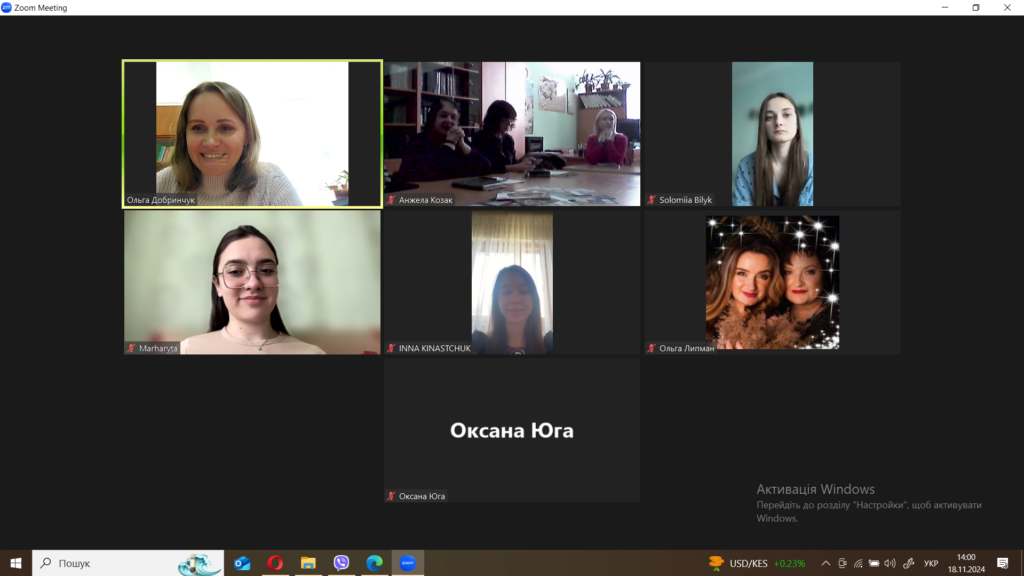Screen dimensions: 1024x576
Task: Open the Wi-Fi network tray icon
Action: [858, 563]
